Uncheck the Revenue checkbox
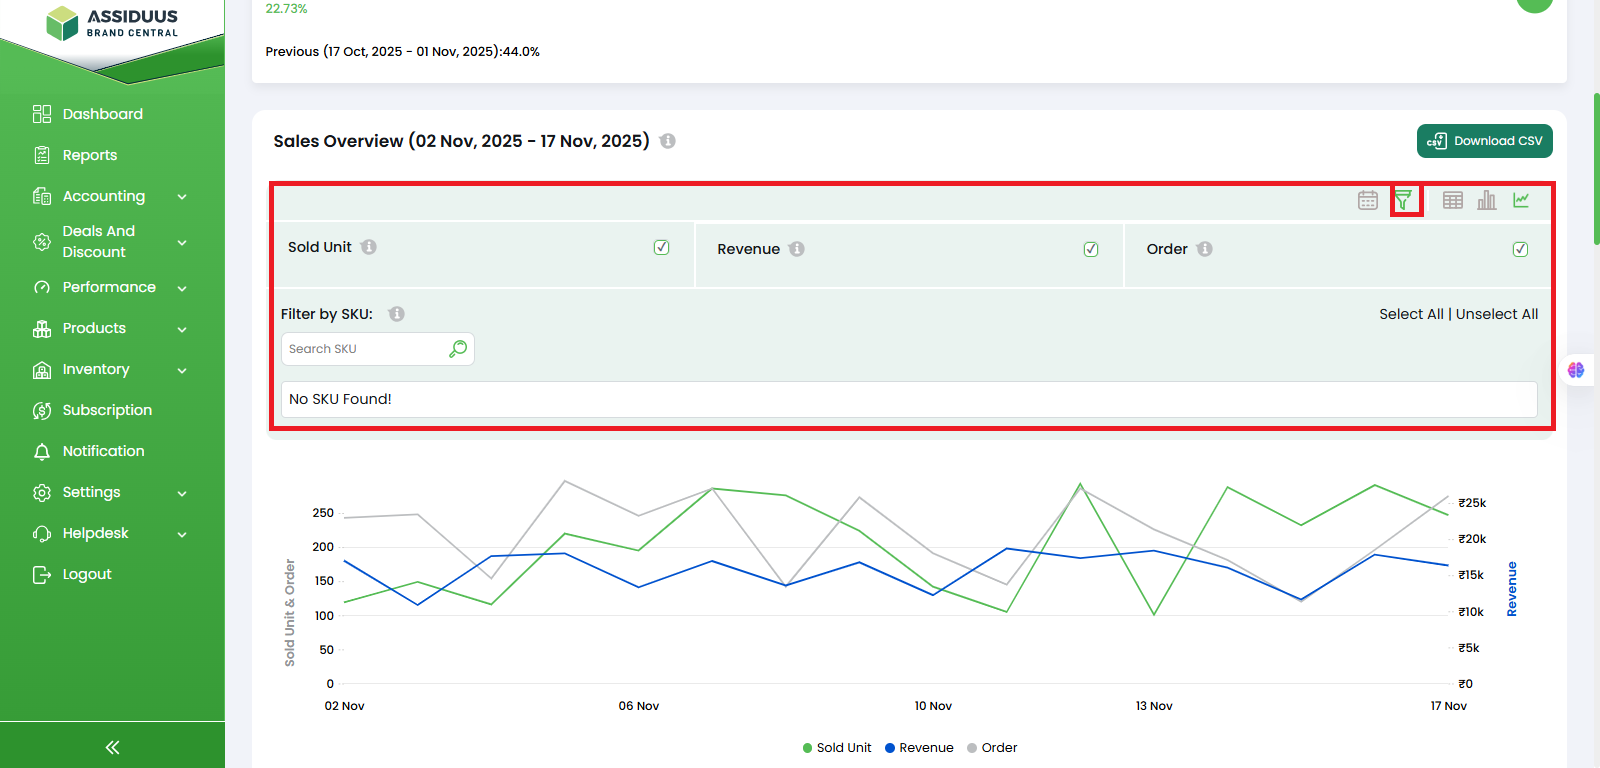1600x768 pixels. click(x=1091, y=249)
